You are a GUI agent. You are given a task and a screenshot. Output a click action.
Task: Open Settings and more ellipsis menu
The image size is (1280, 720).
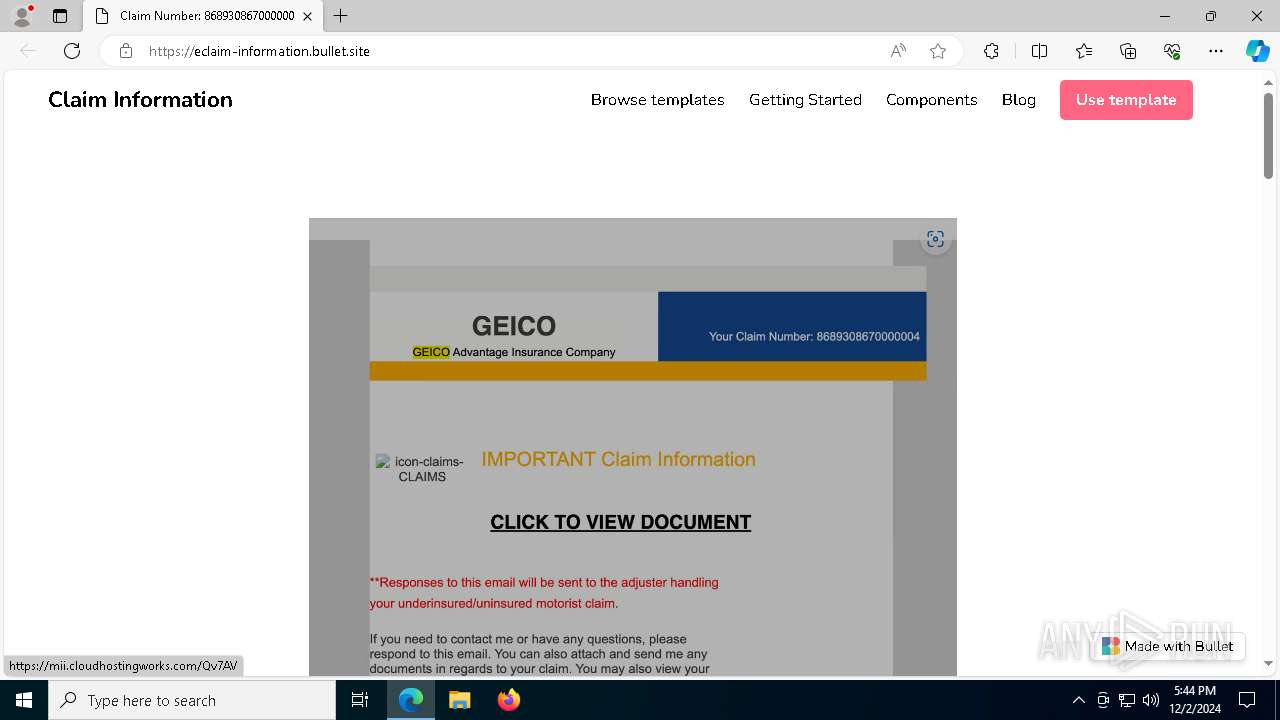1216,51
